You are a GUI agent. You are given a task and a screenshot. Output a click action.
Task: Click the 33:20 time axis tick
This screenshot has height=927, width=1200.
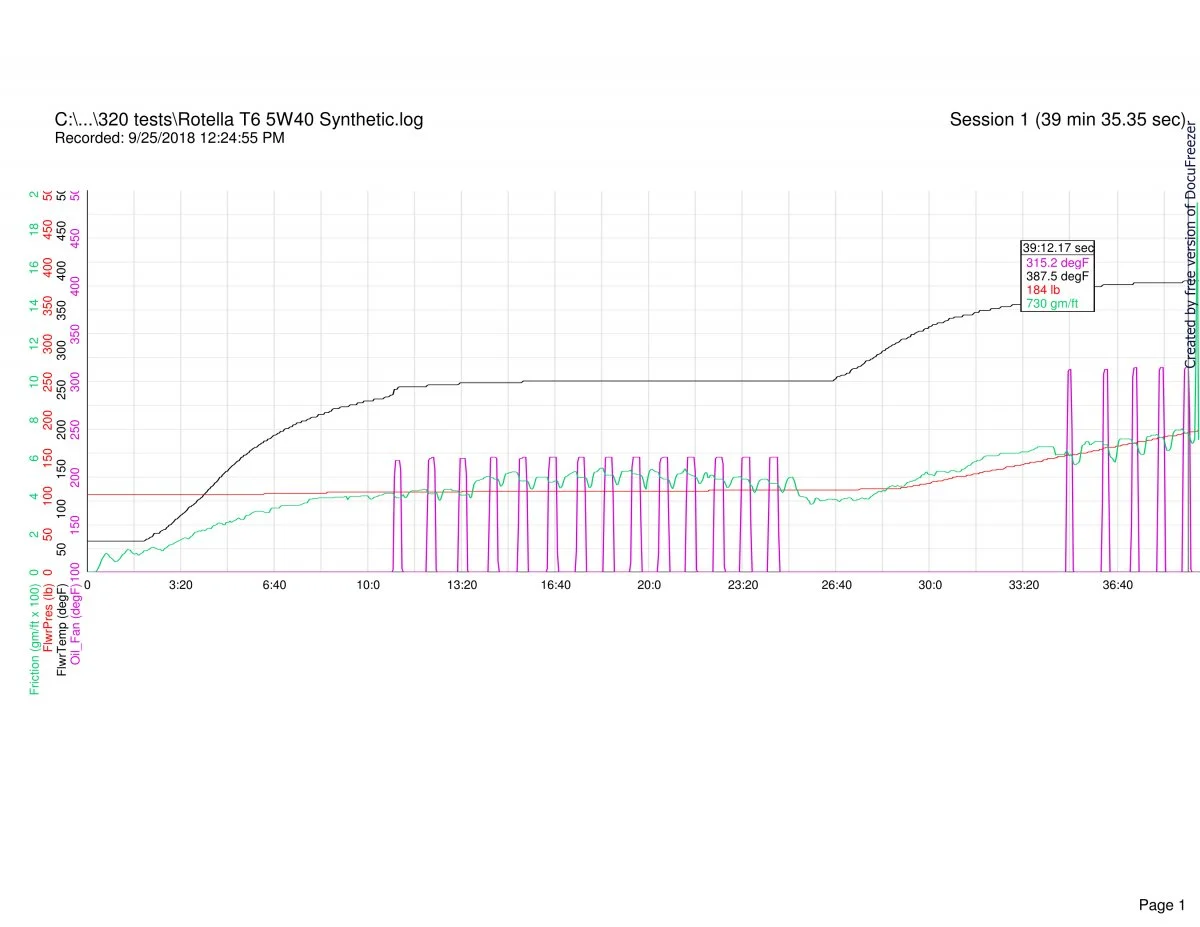pyautogui.click(x=1023, y=584)
